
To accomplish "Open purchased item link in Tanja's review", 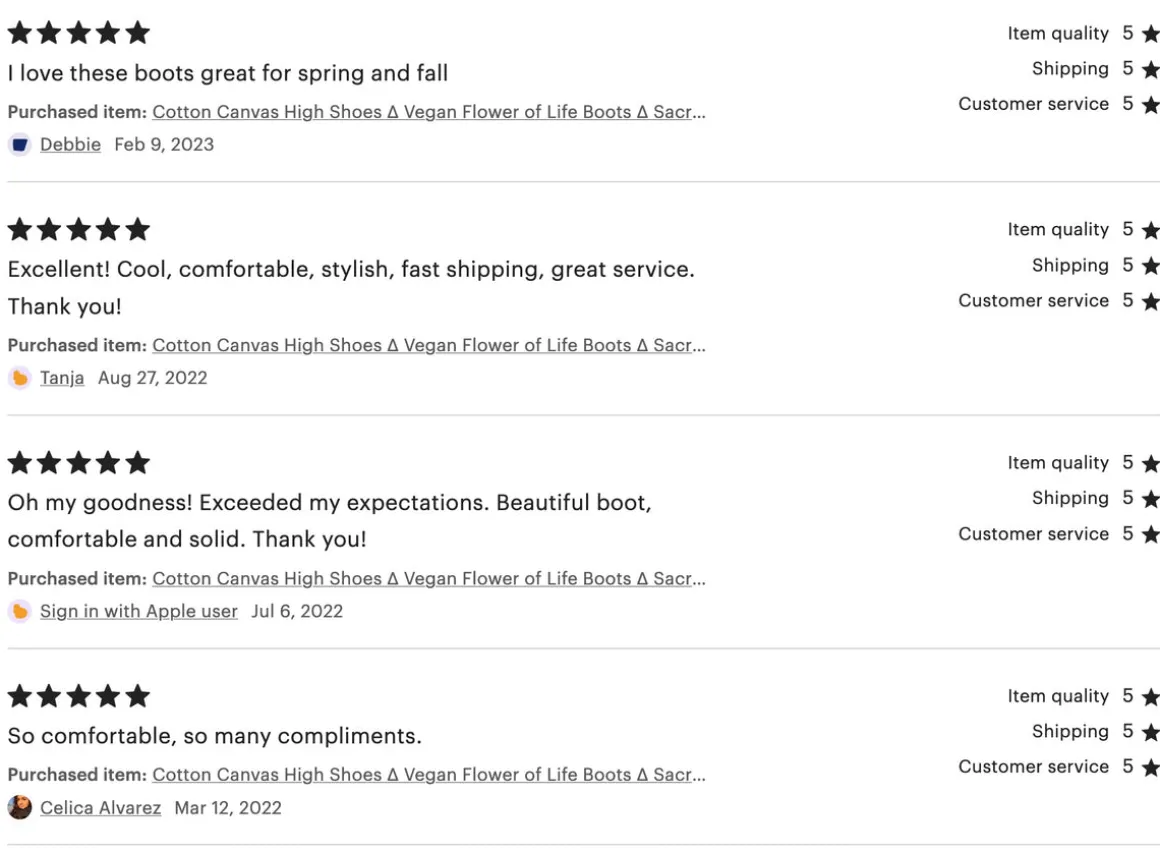I will point(428,345).
